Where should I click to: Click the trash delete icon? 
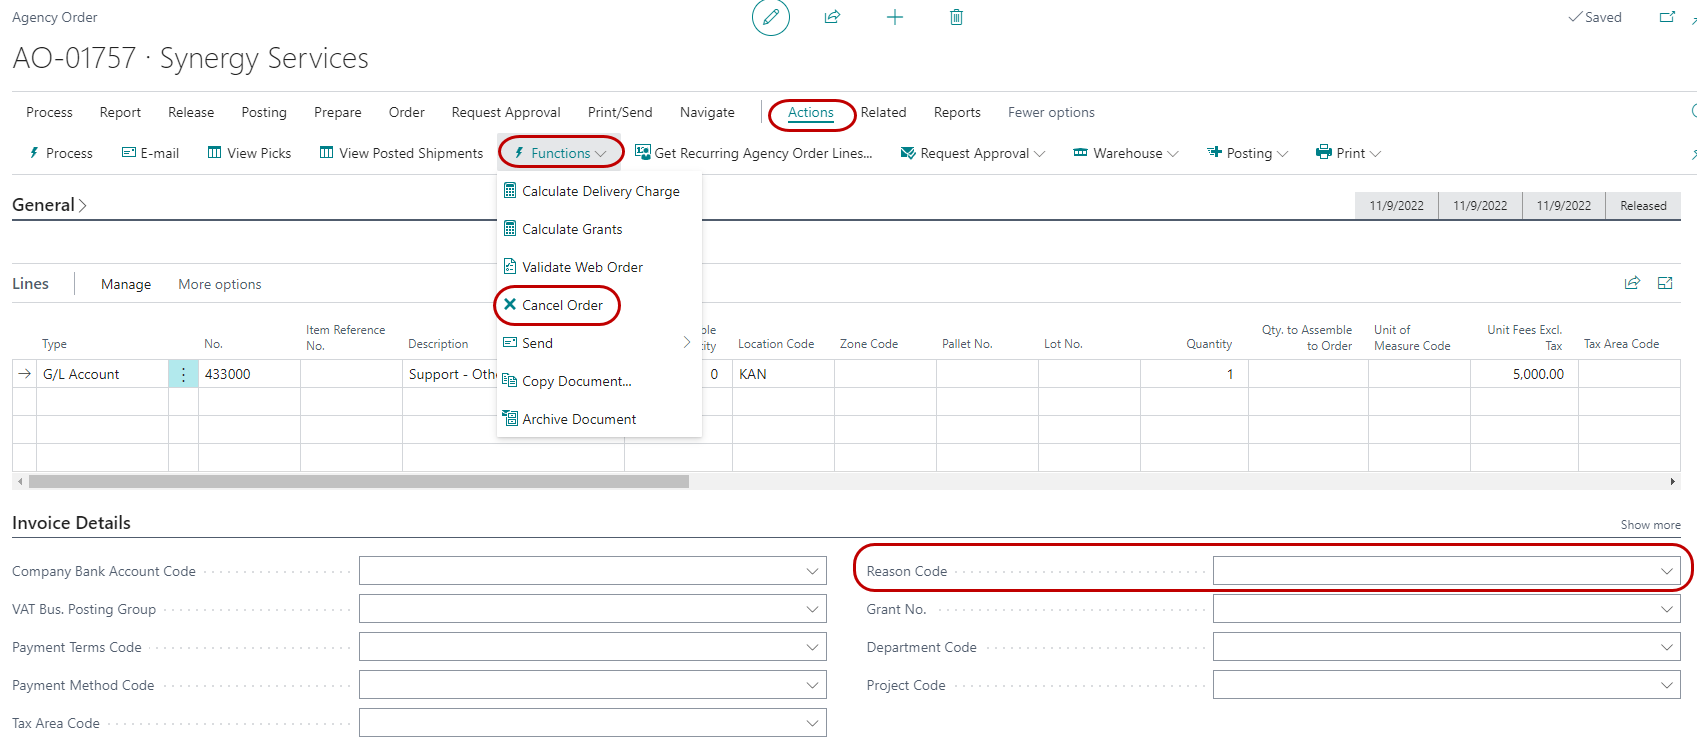coord(956,17)
